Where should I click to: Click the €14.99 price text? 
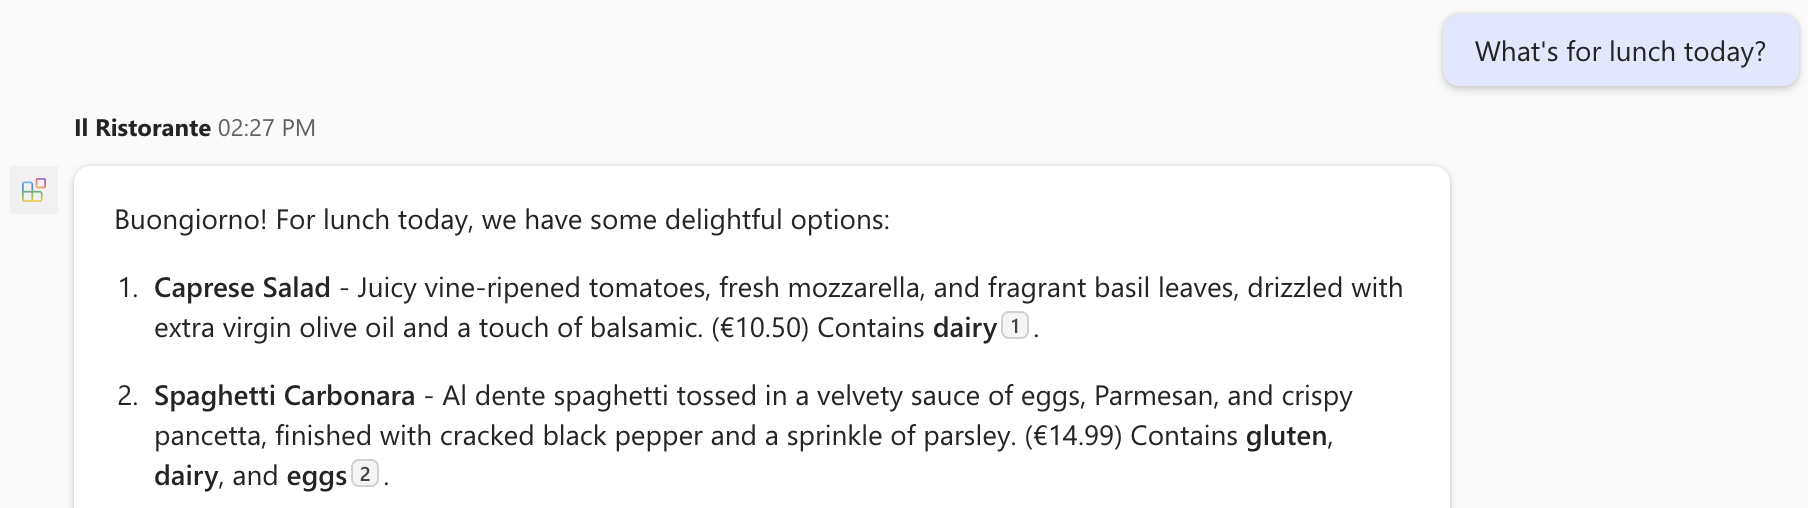[1073, 436]
